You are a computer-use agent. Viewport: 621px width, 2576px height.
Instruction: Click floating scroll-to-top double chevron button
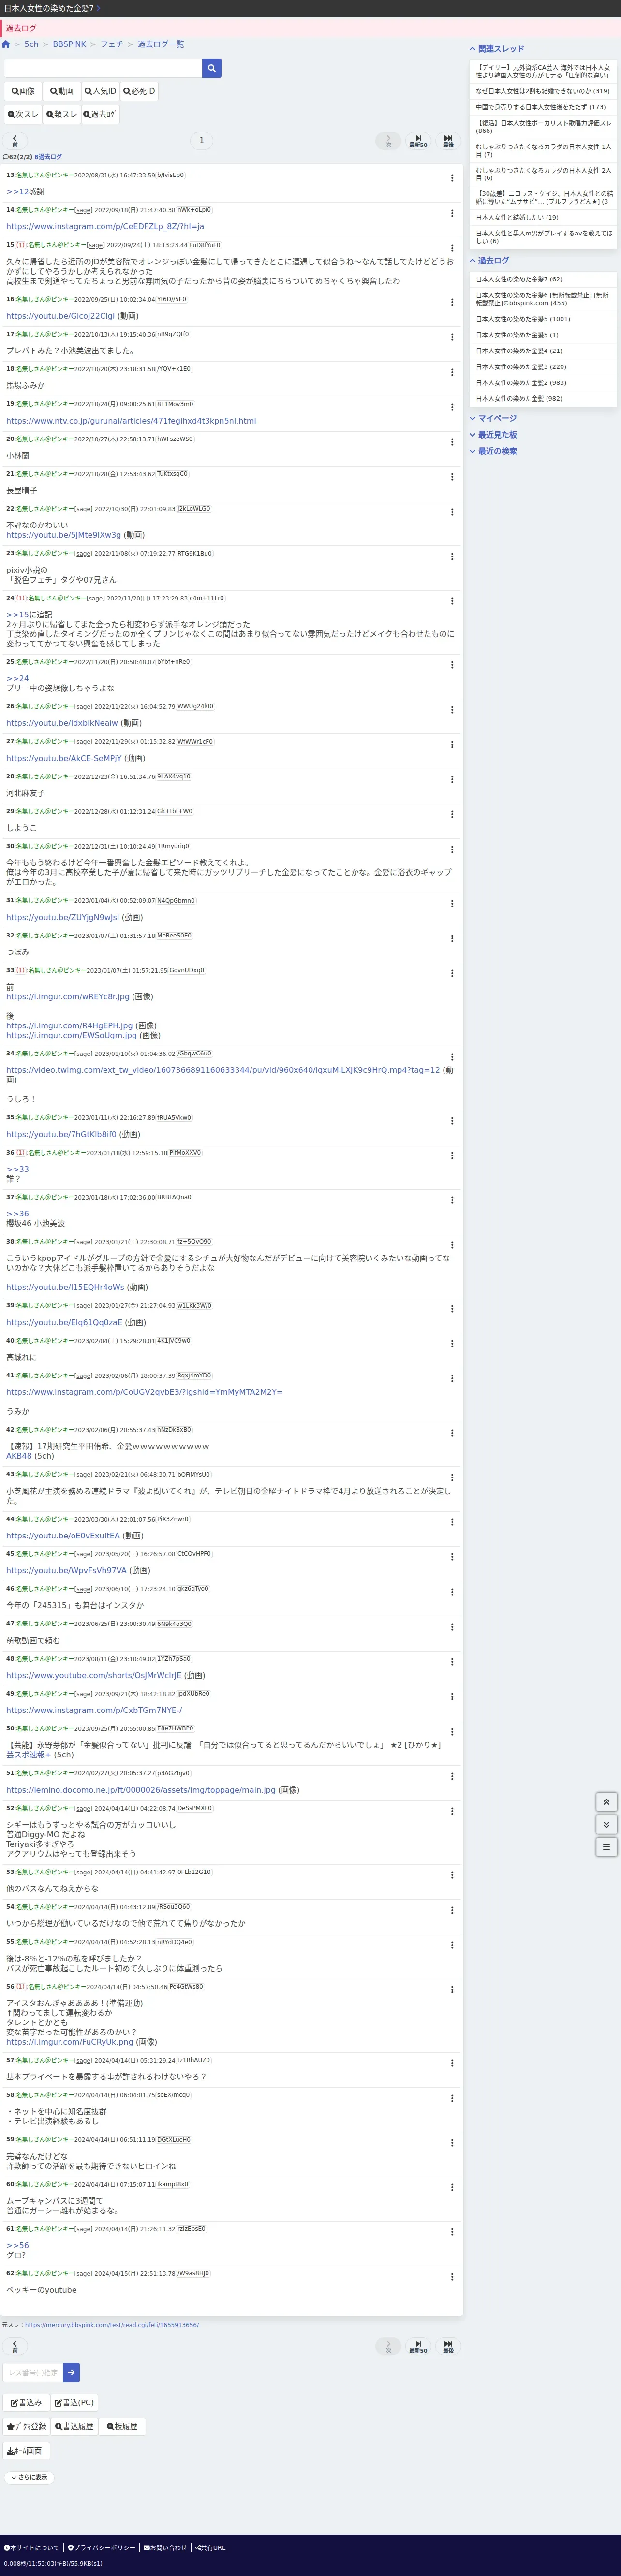coord(606,1802)
